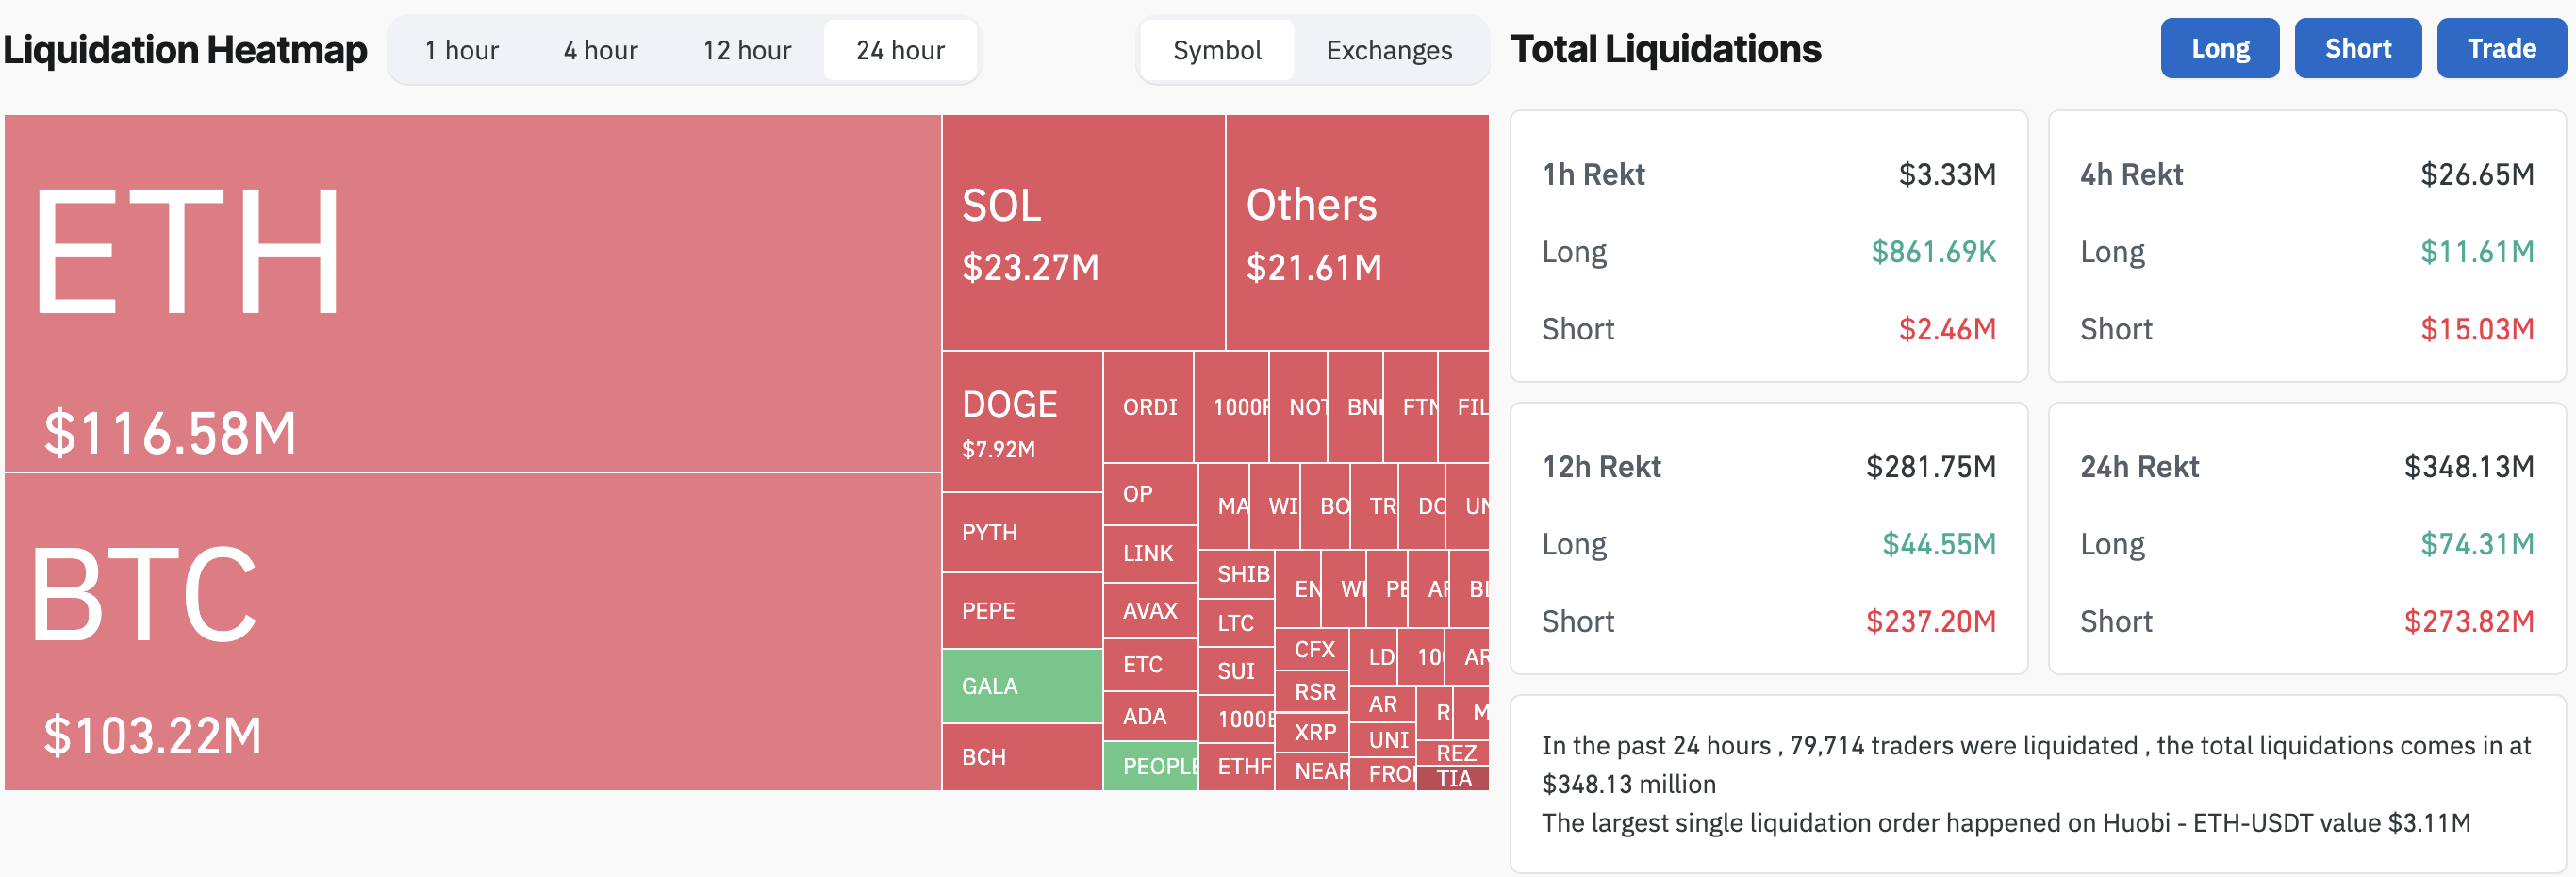Click the ETH block in heatmap
This screenshot has height=877, width=2576.
coord(472,292)
